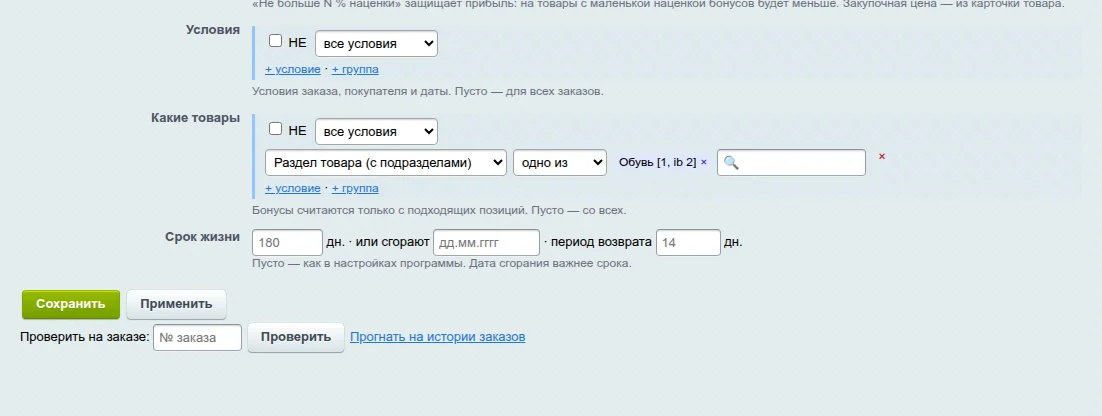Click the Условия field label

[213, 30]
